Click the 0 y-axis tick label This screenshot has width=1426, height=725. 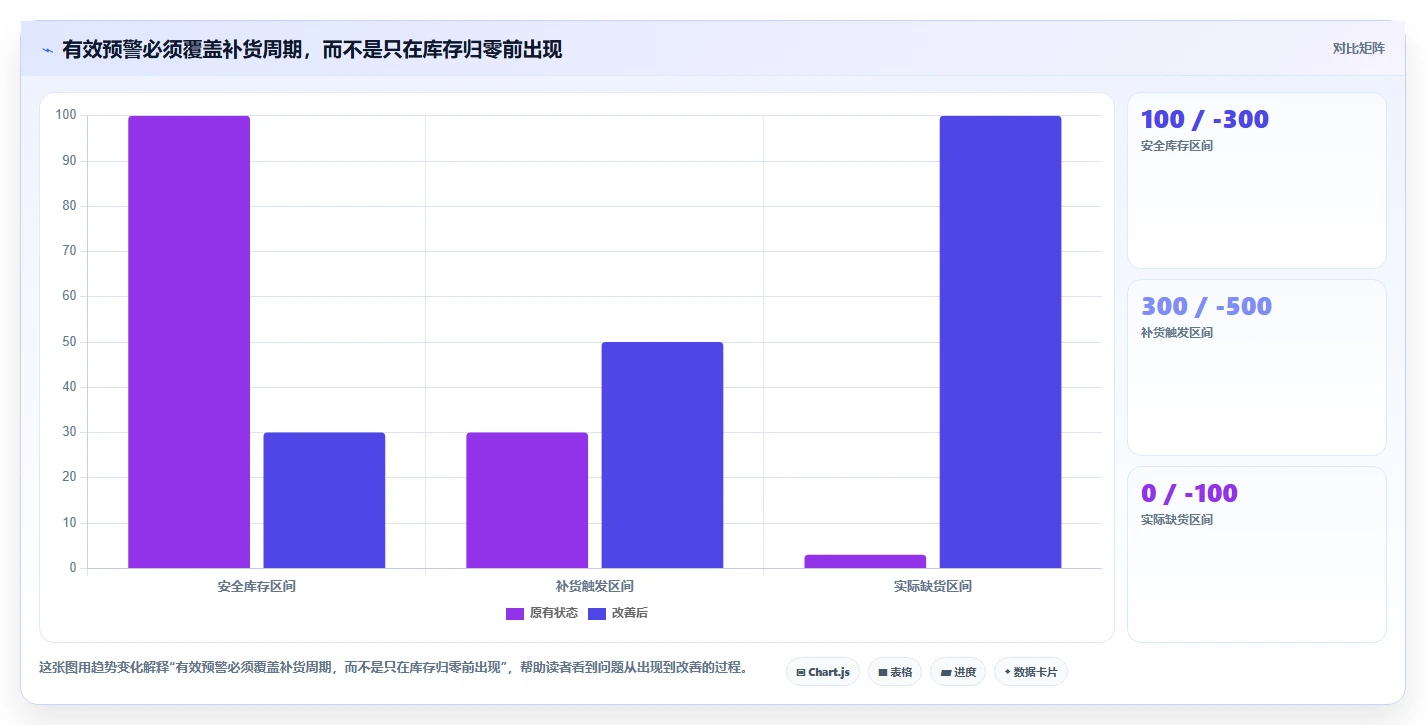tap(73, 568)
